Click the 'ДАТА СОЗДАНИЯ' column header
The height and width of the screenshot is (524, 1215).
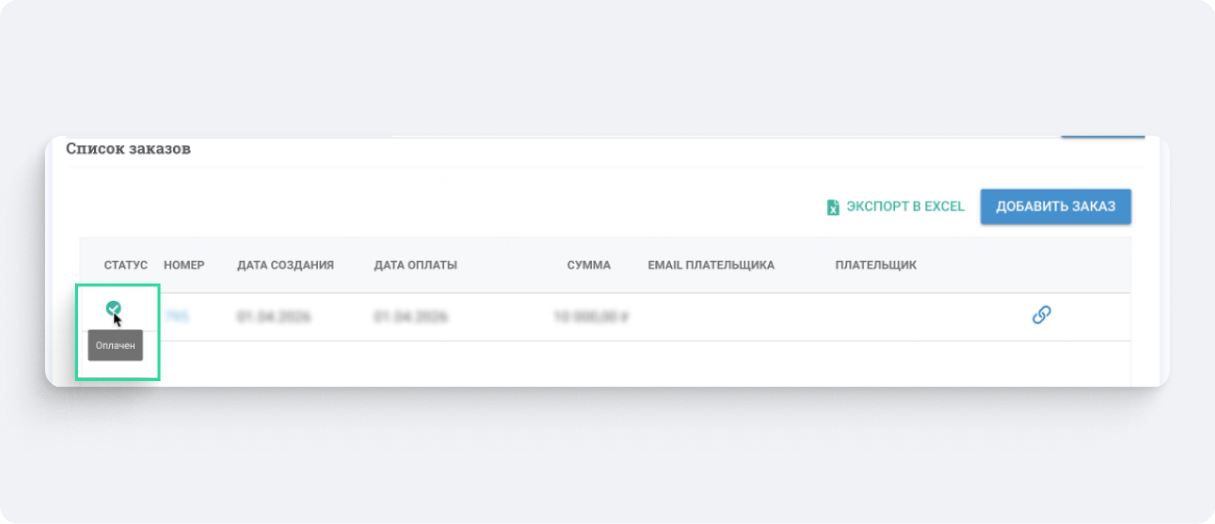click(x=285, y=265)
